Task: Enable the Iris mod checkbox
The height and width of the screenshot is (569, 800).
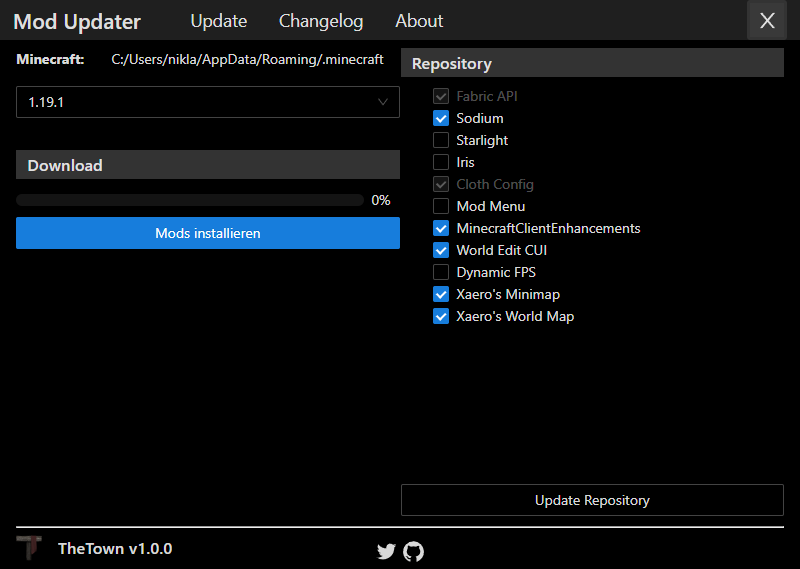Action: (441, 162)
